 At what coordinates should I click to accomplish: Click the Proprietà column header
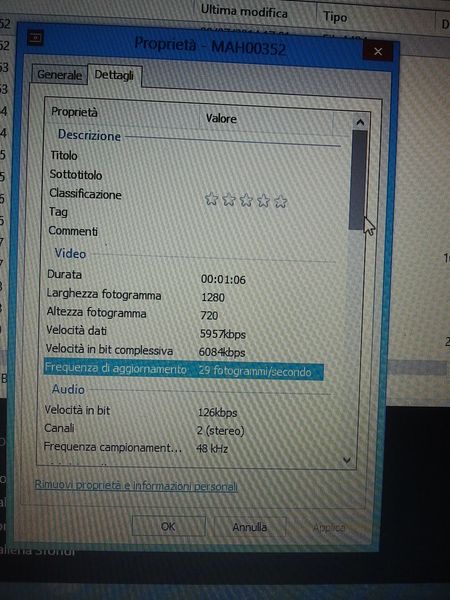[x=122, y=114]
